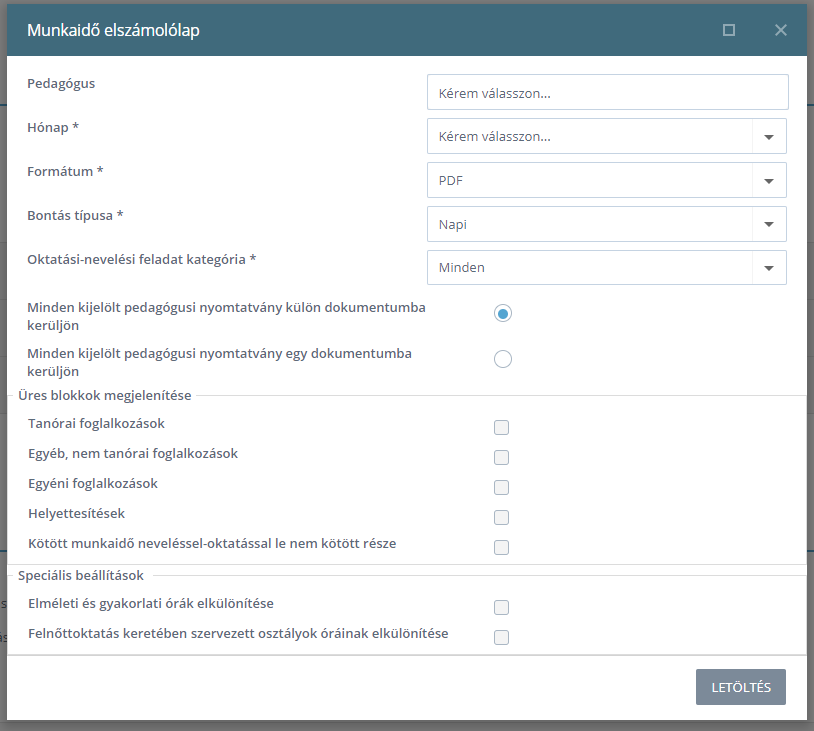Click the LETÖLTÉS download button
The height and width of the screenshot is (731, 814).
[x=741, y=687]
